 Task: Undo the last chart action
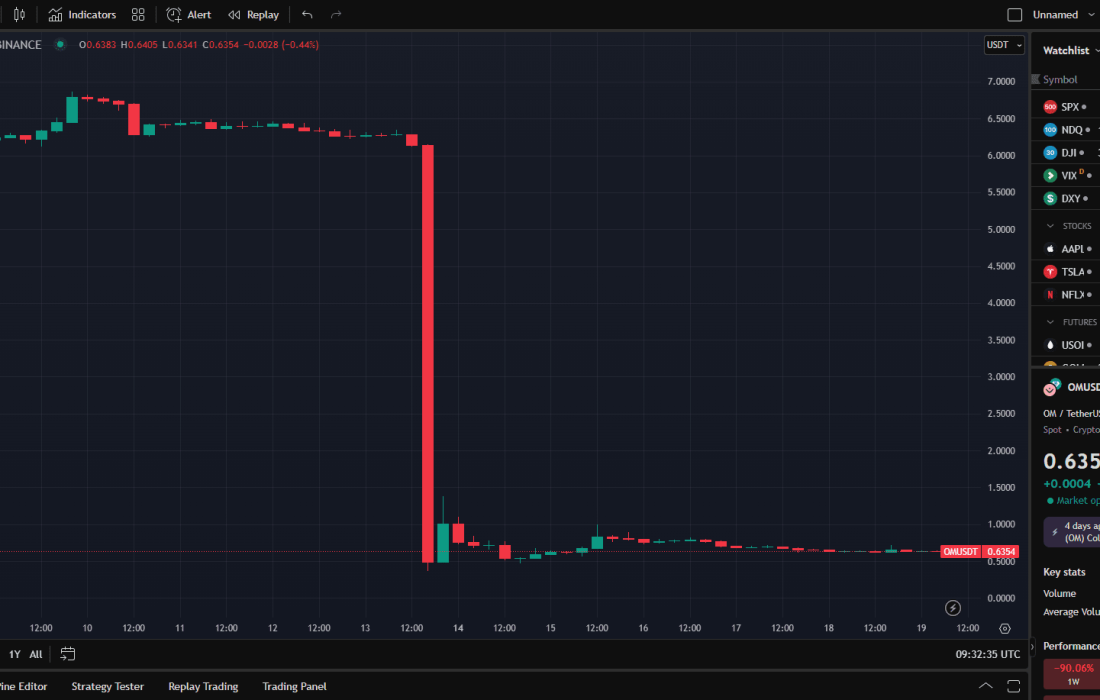point(306,14)
